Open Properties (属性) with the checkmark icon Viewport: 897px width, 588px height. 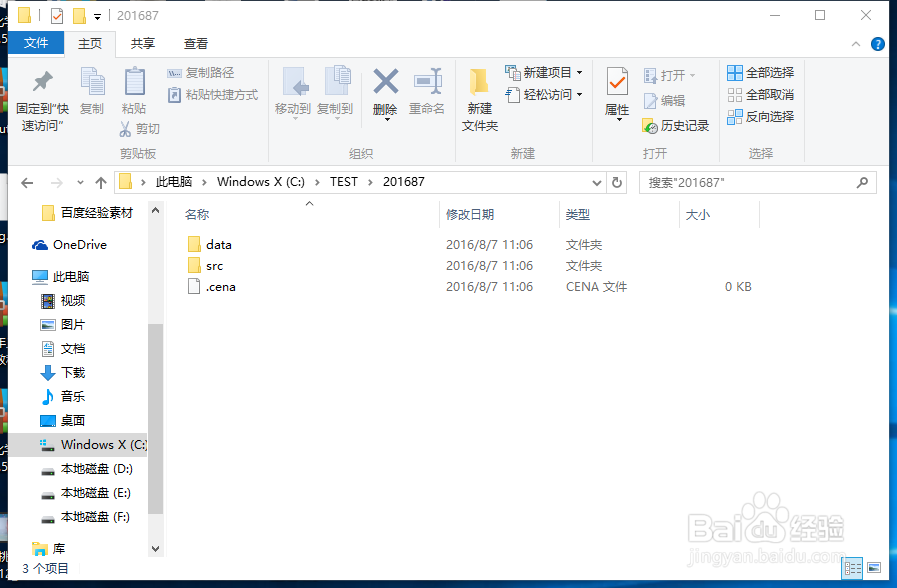tap(617, 93)
